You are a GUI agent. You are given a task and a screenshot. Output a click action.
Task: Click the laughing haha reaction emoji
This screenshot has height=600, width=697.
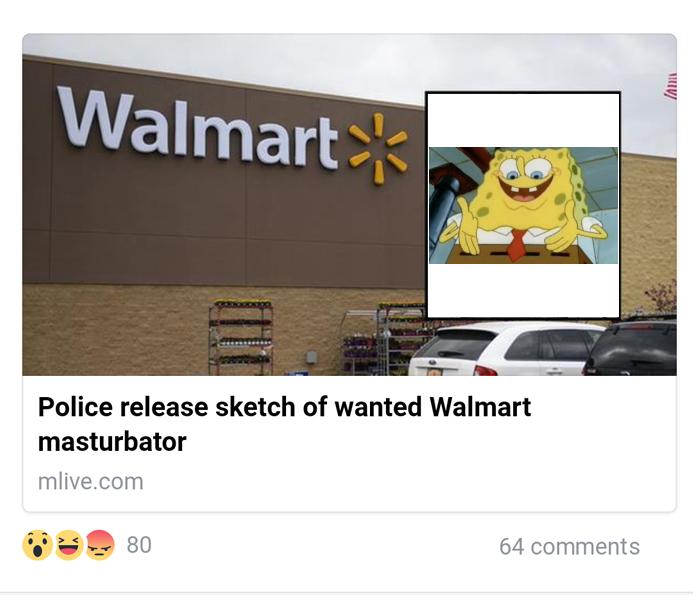tap(68, 544)
